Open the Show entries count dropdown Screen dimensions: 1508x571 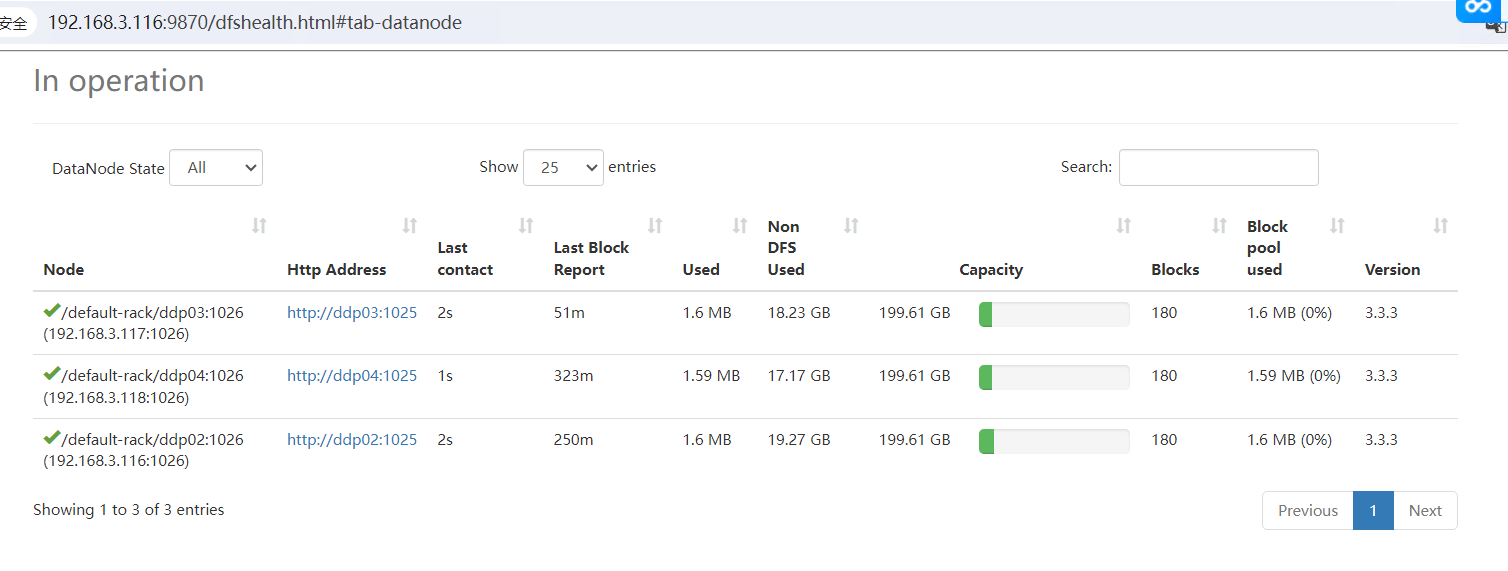click(x=563, y=168)
